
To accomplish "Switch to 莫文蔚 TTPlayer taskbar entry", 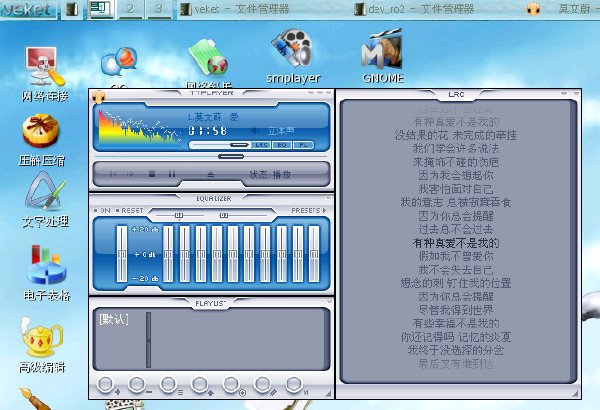I will (561, 9).
